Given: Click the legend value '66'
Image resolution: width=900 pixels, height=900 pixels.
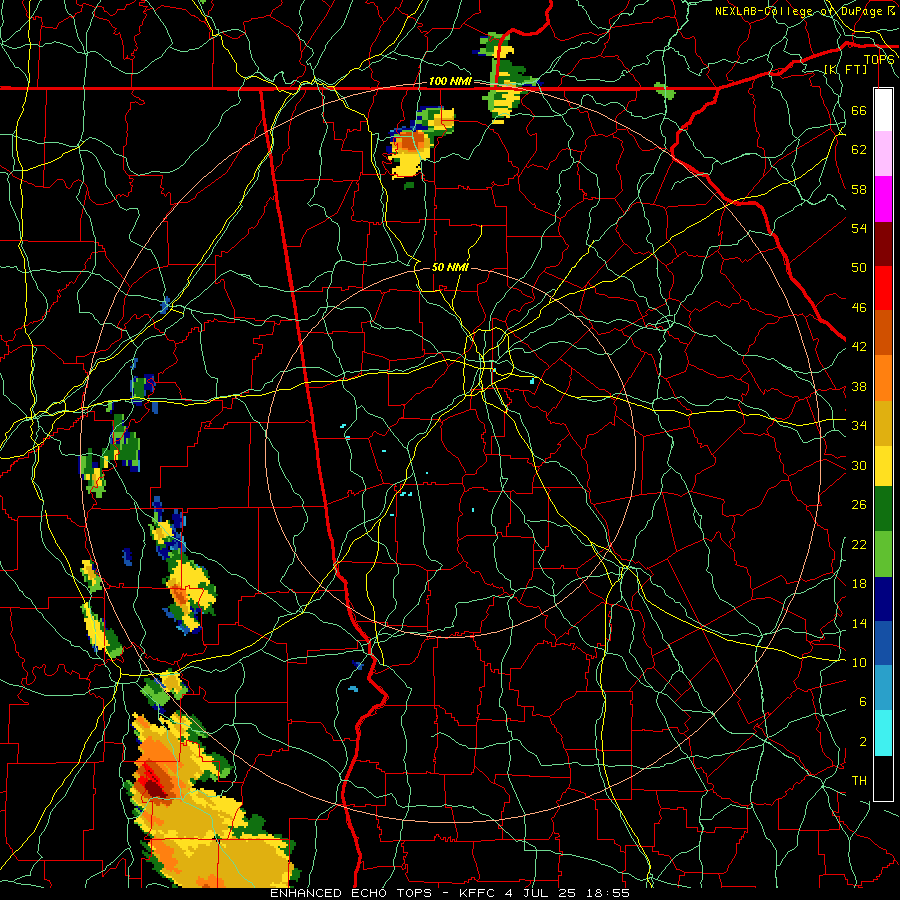Looking at the screenshot, I should point(859,110).
